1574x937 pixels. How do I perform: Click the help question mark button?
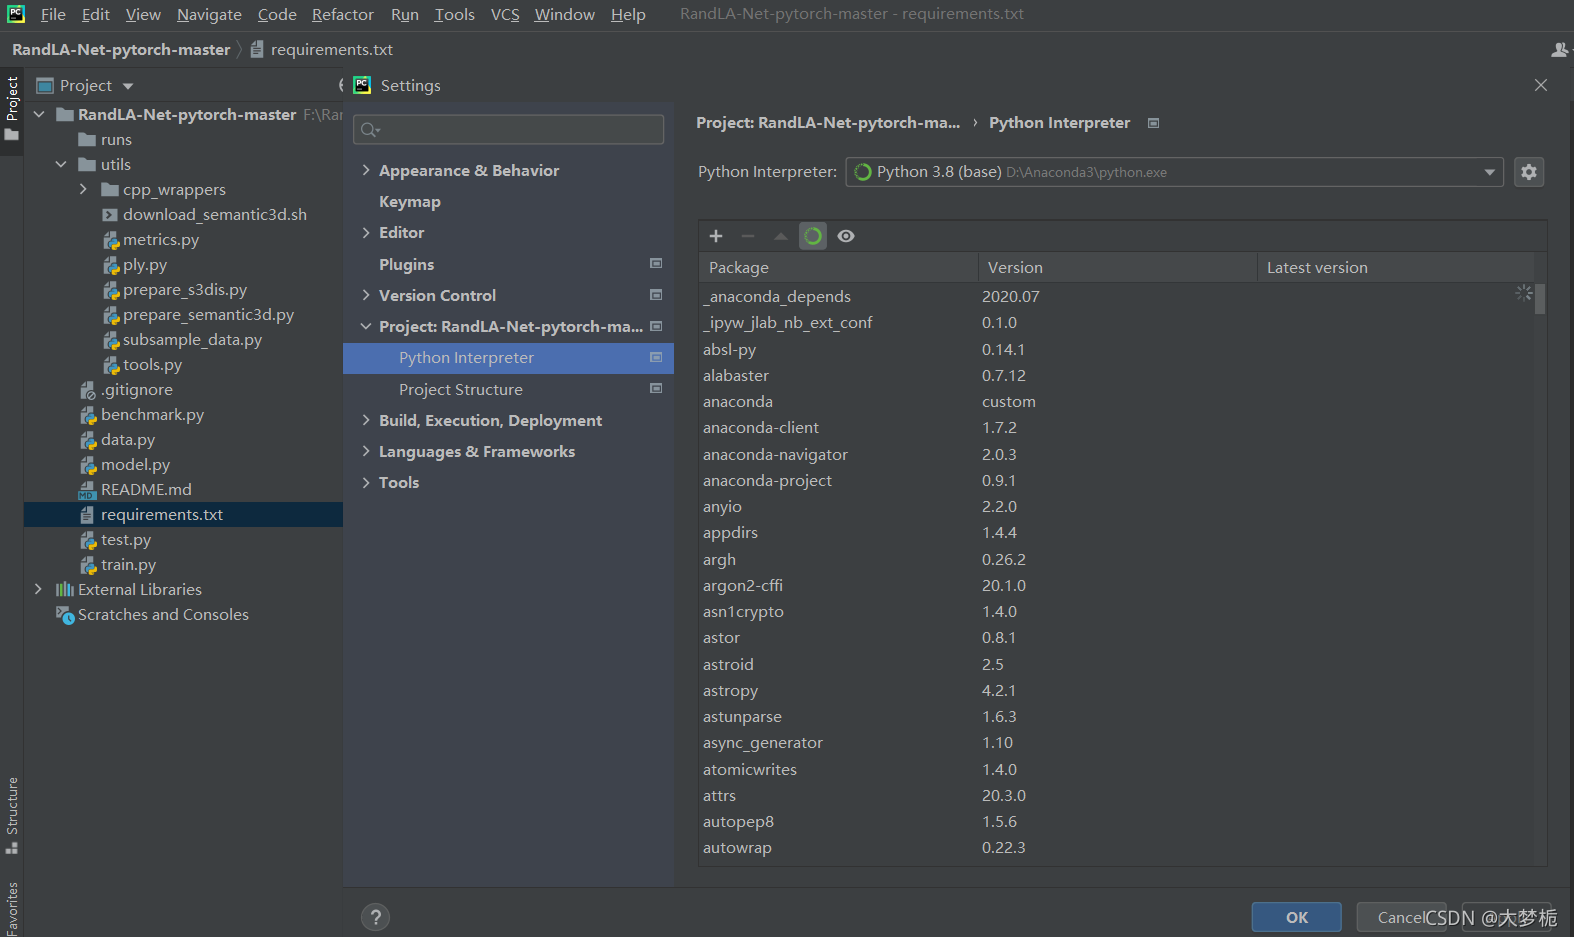tap(376, 917)
